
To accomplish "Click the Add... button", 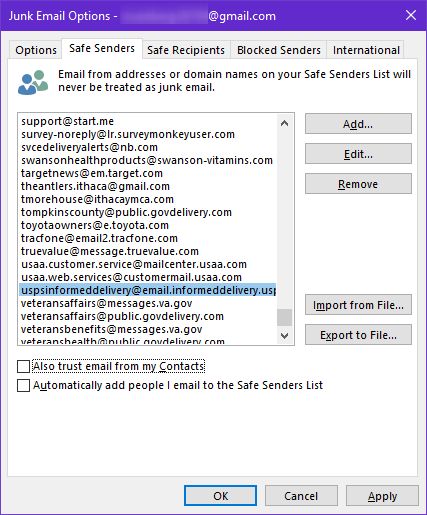I will tap(358, 124).
